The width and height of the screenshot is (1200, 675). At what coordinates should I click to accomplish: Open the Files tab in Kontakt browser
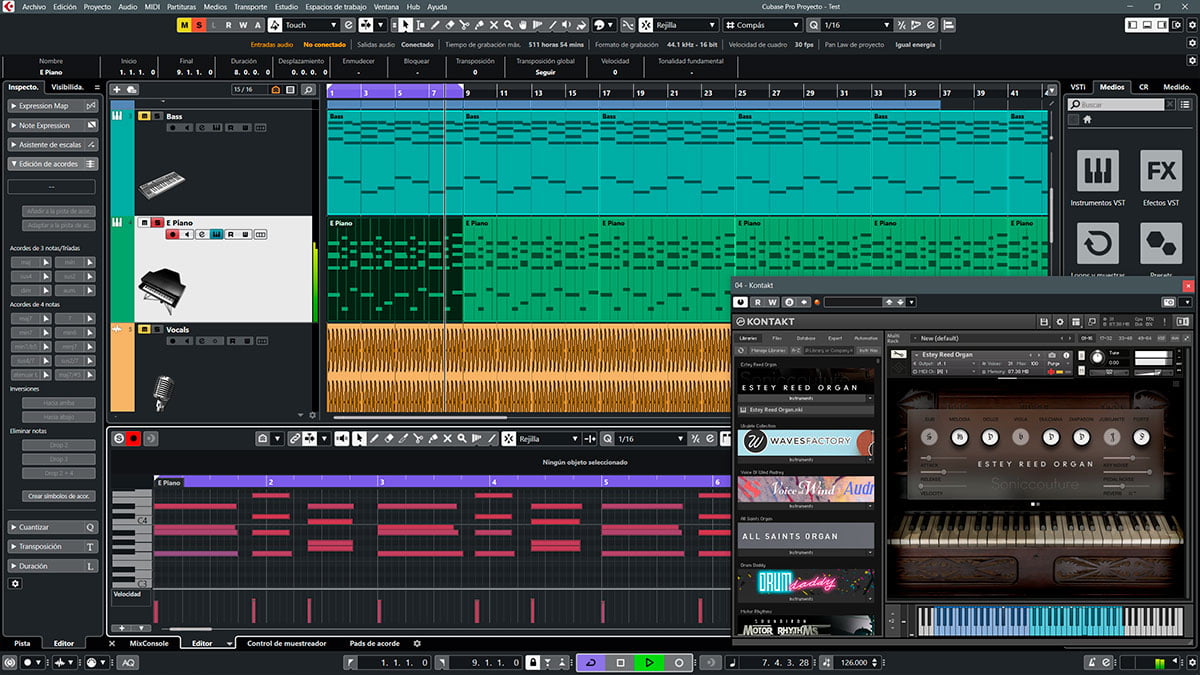(x=777, y=338)
